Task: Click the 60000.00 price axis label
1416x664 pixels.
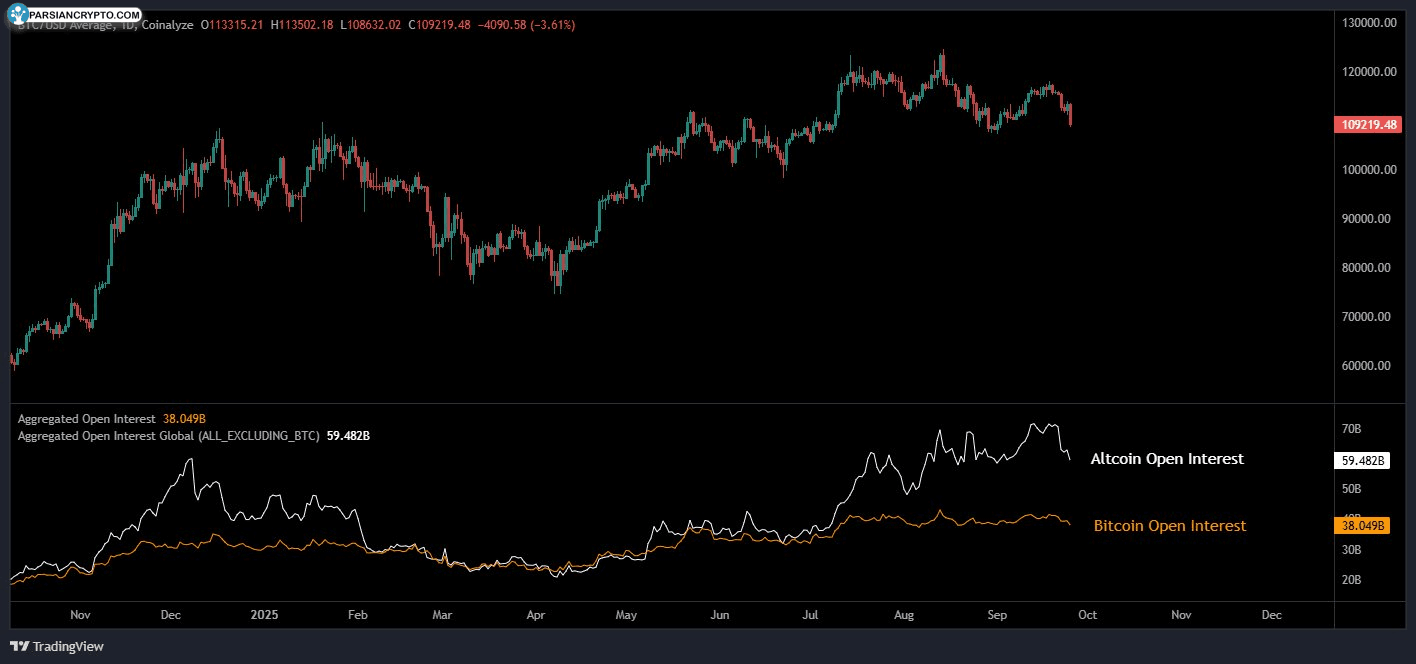Action: (x=1368, y=366)
